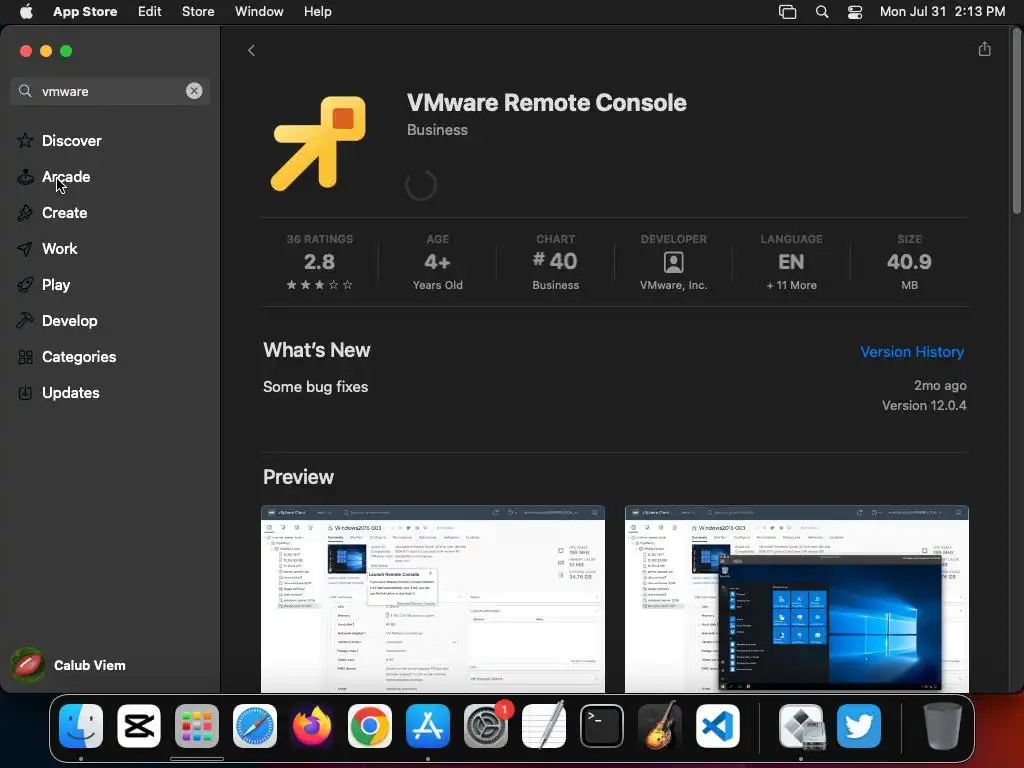Go back with the back chevron
1024x768 pixels.
coord(251,50)
